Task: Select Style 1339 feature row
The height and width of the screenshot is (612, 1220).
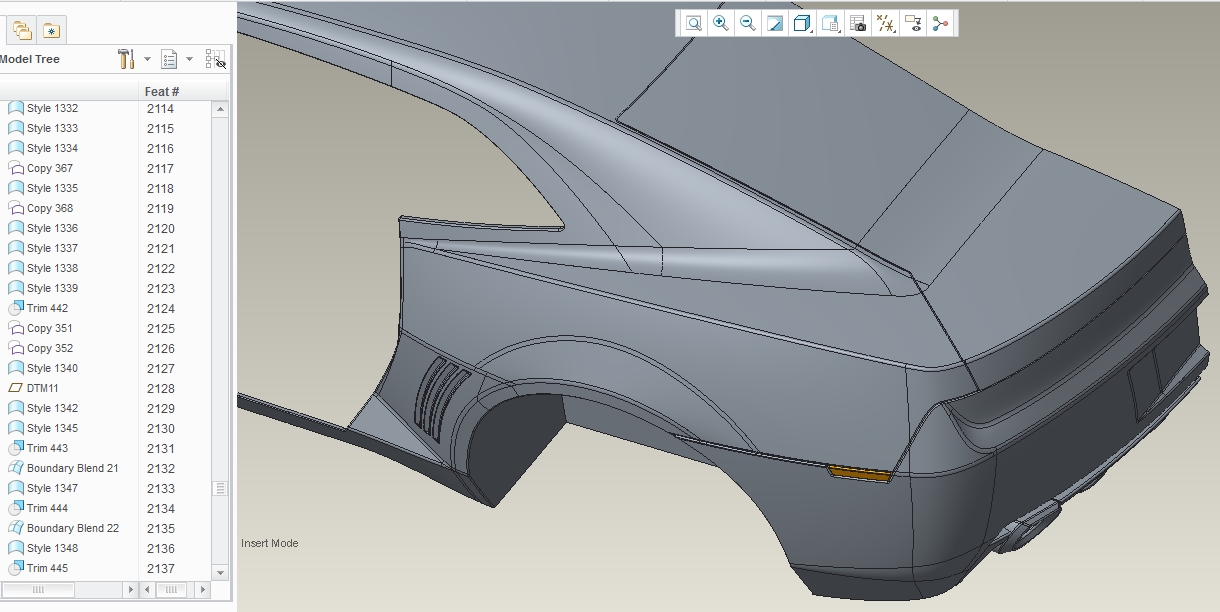Action: tap(42, 288)
